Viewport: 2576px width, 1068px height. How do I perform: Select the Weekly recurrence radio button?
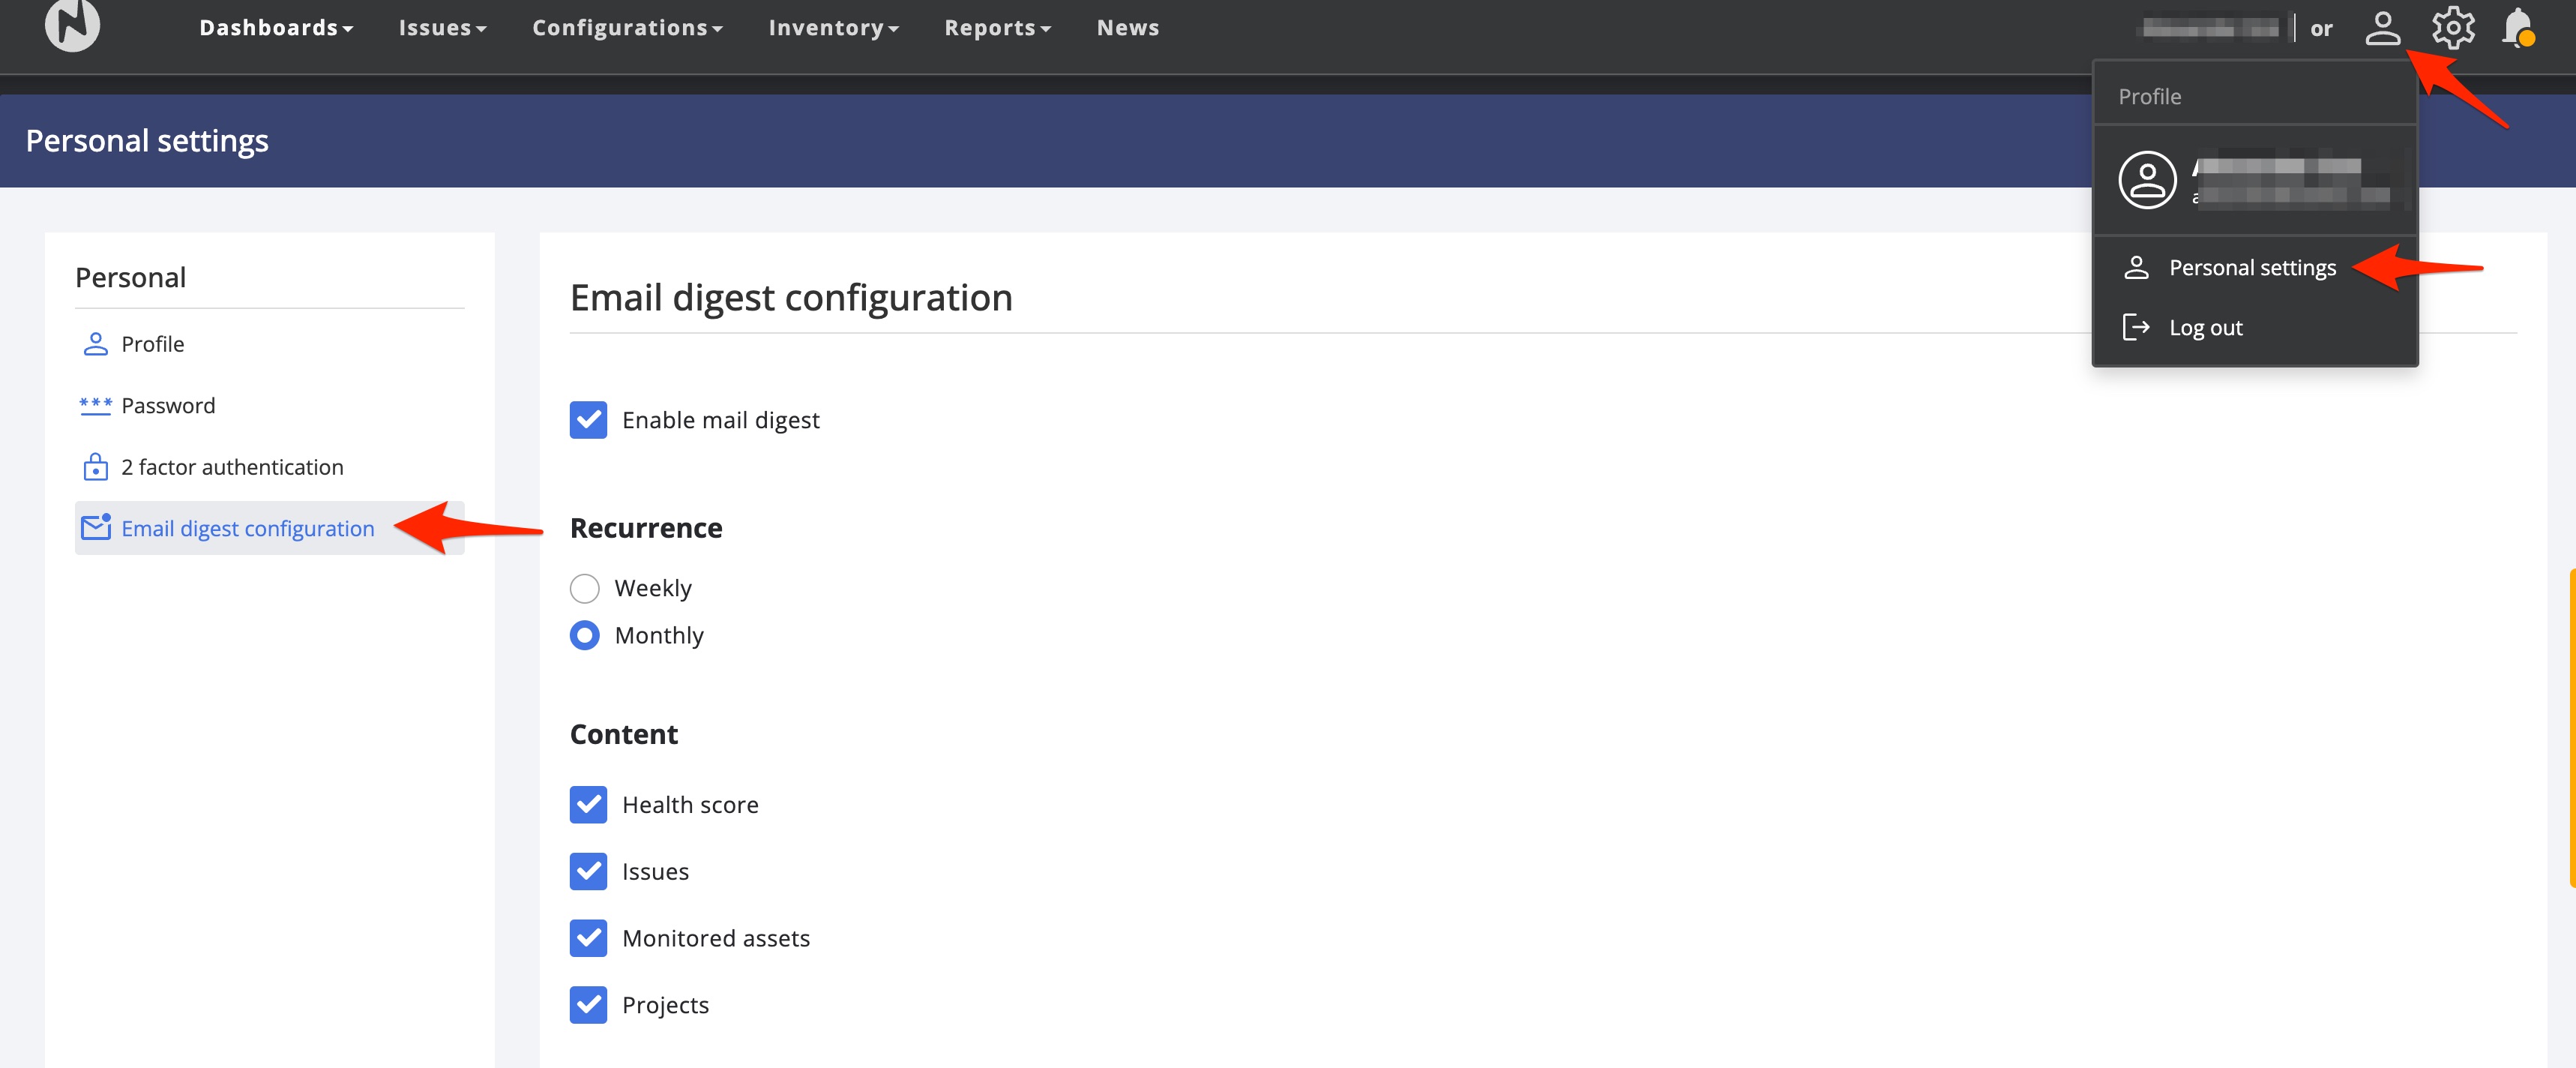[585, 588]
